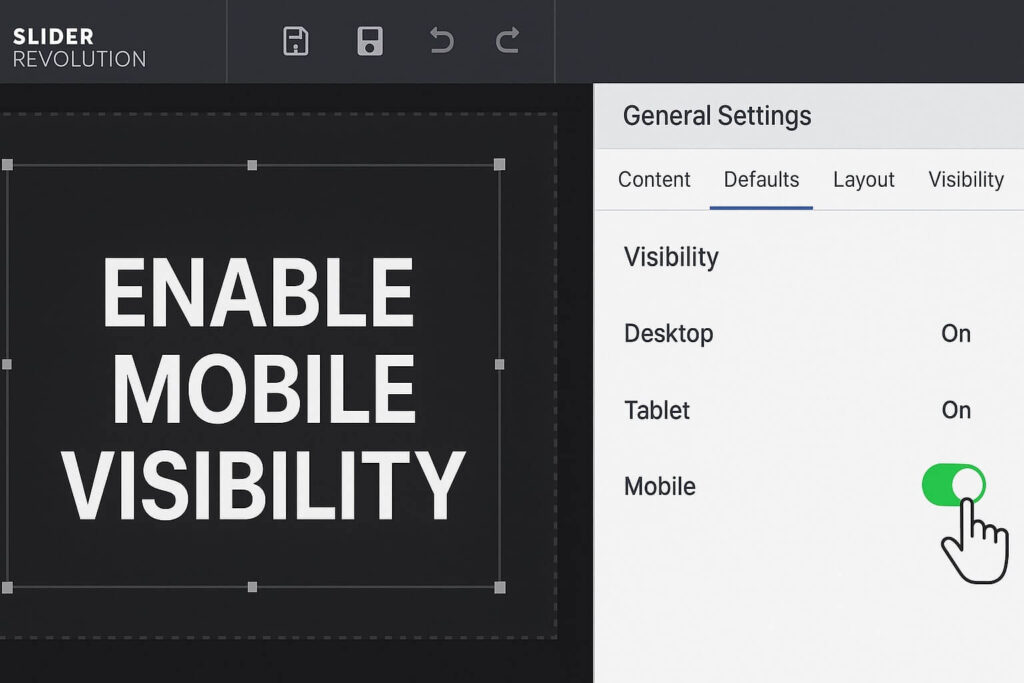The height and width of the screenshot is (683, 1024).
Task: Click the Visibility section heading
Action: coord(671,257)
